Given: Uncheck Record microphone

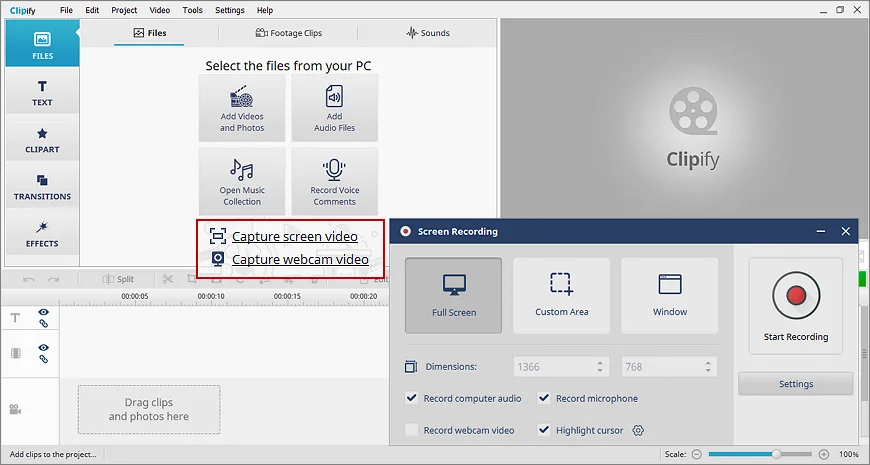Looking at the screenshot, I should tap(544, 398).
